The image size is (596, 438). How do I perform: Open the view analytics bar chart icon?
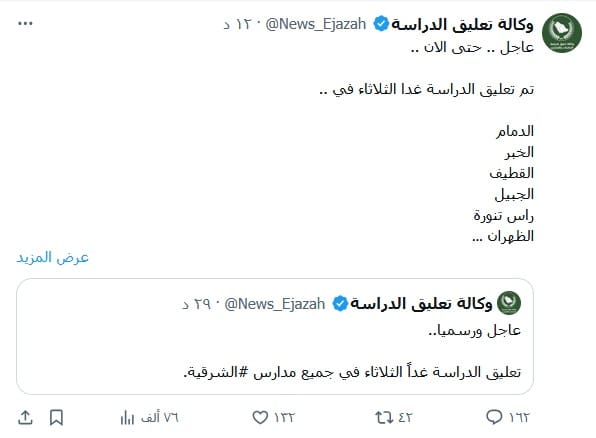127,417
